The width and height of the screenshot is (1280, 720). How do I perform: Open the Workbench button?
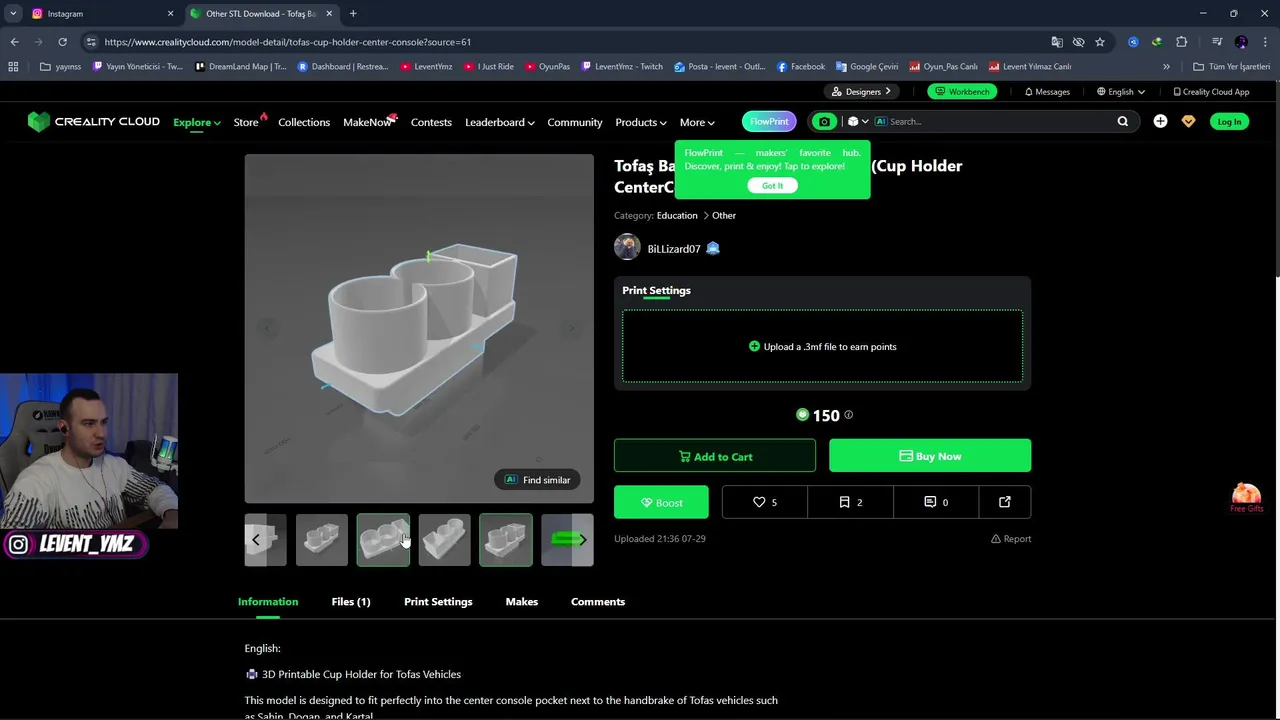tap(962, 92)
